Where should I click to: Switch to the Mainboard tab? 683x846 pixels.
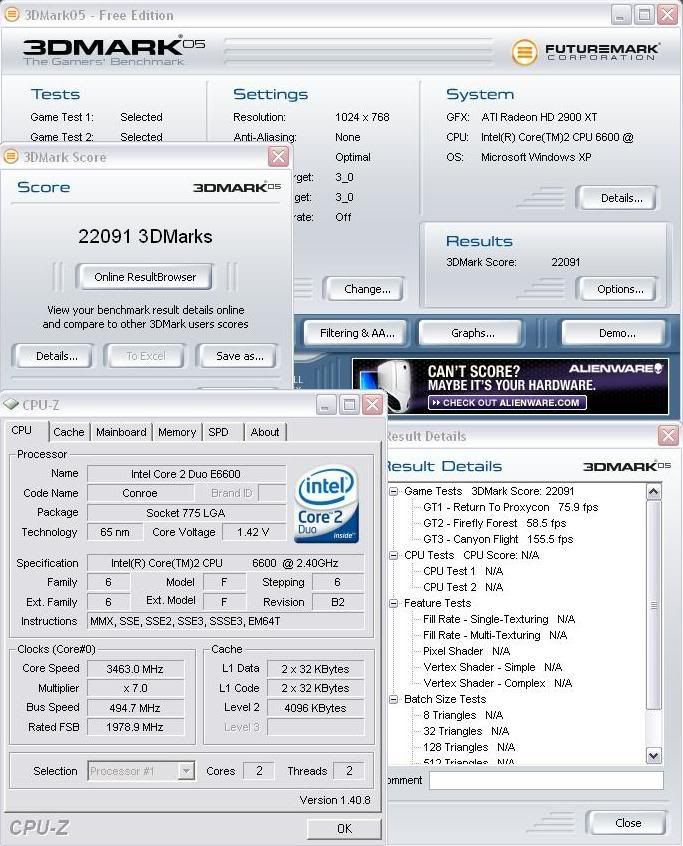pyautogui.click(x=121, y=432)
